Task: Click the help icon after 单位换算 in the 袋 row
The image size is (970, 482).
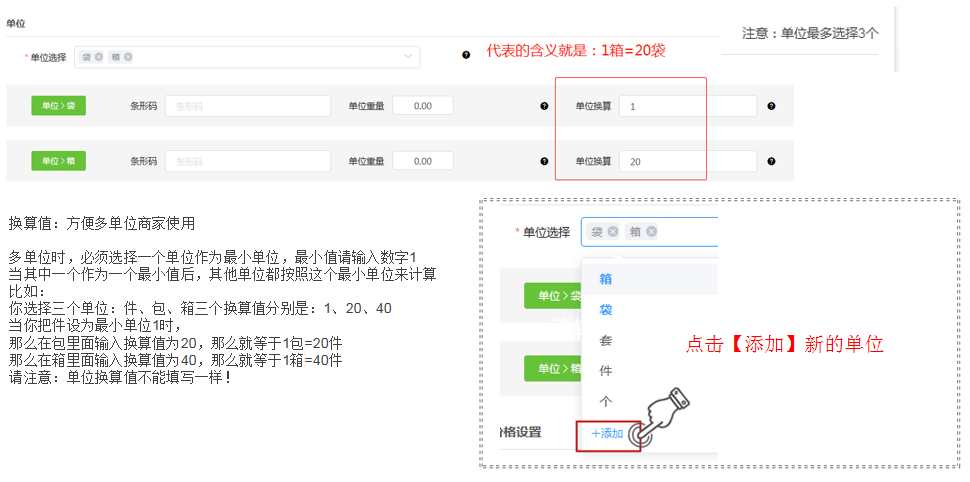Action: pyautogui.click(x=771, y=106)
